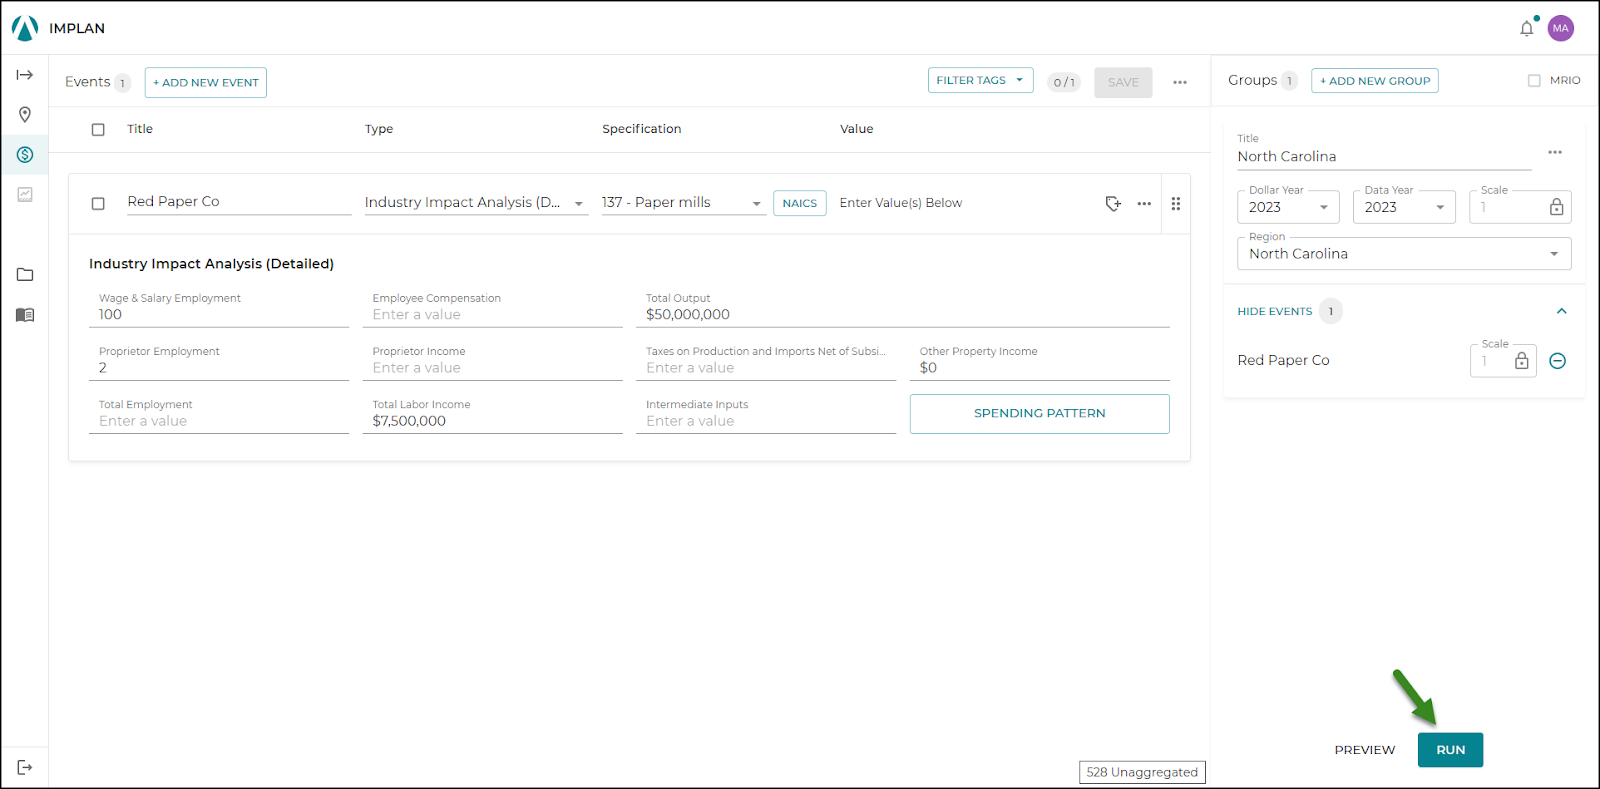
Task: Click the Groups count badge
Action: pyautogui.click(x=1289, y=81)
